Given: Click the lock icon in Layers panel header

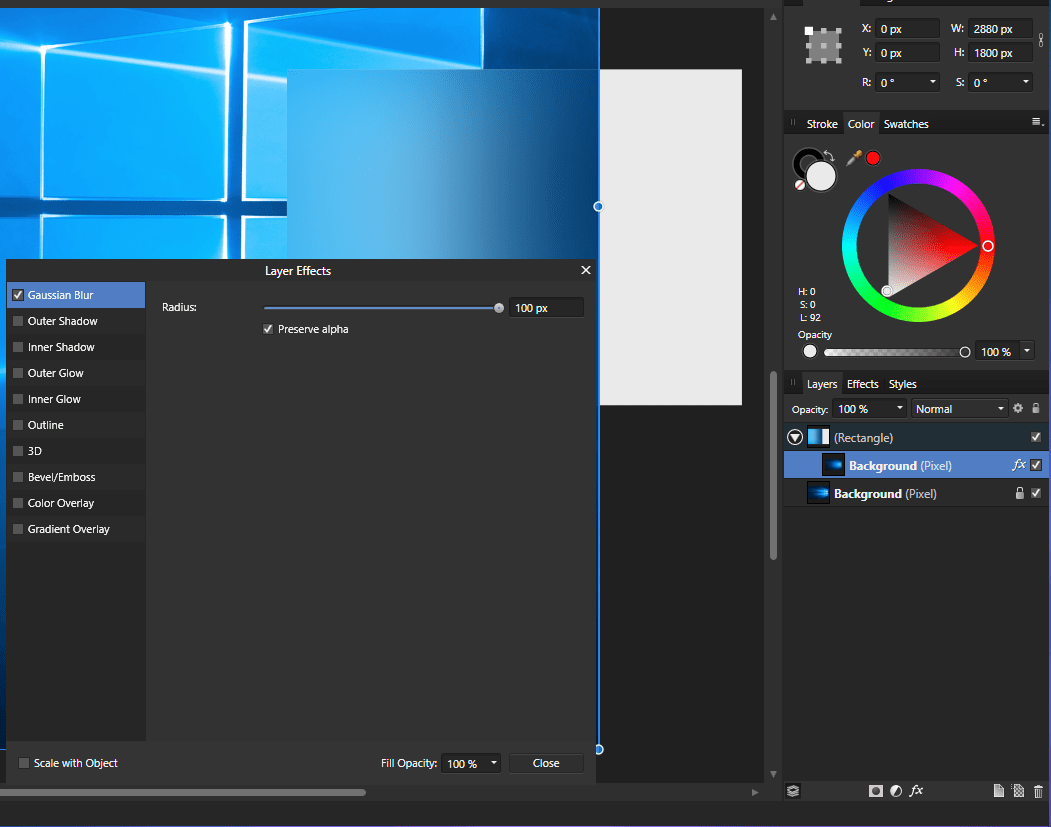Looking at the screenshot, I should click(x=1036, y=408).
